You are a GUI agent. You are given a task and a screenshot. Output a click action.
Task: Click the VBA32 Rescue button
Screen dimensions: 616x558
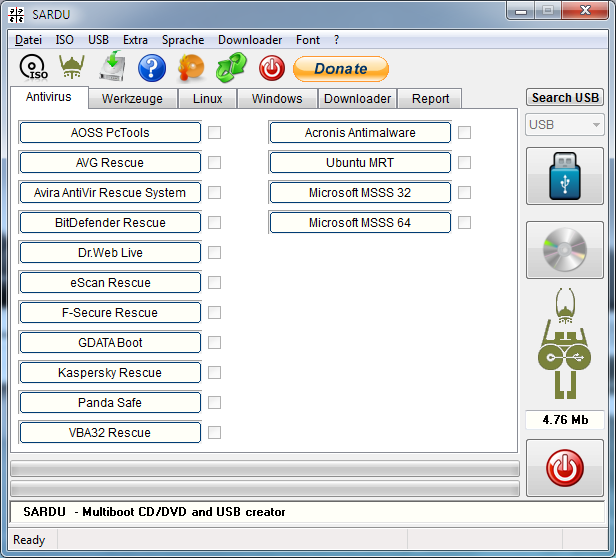110,433
